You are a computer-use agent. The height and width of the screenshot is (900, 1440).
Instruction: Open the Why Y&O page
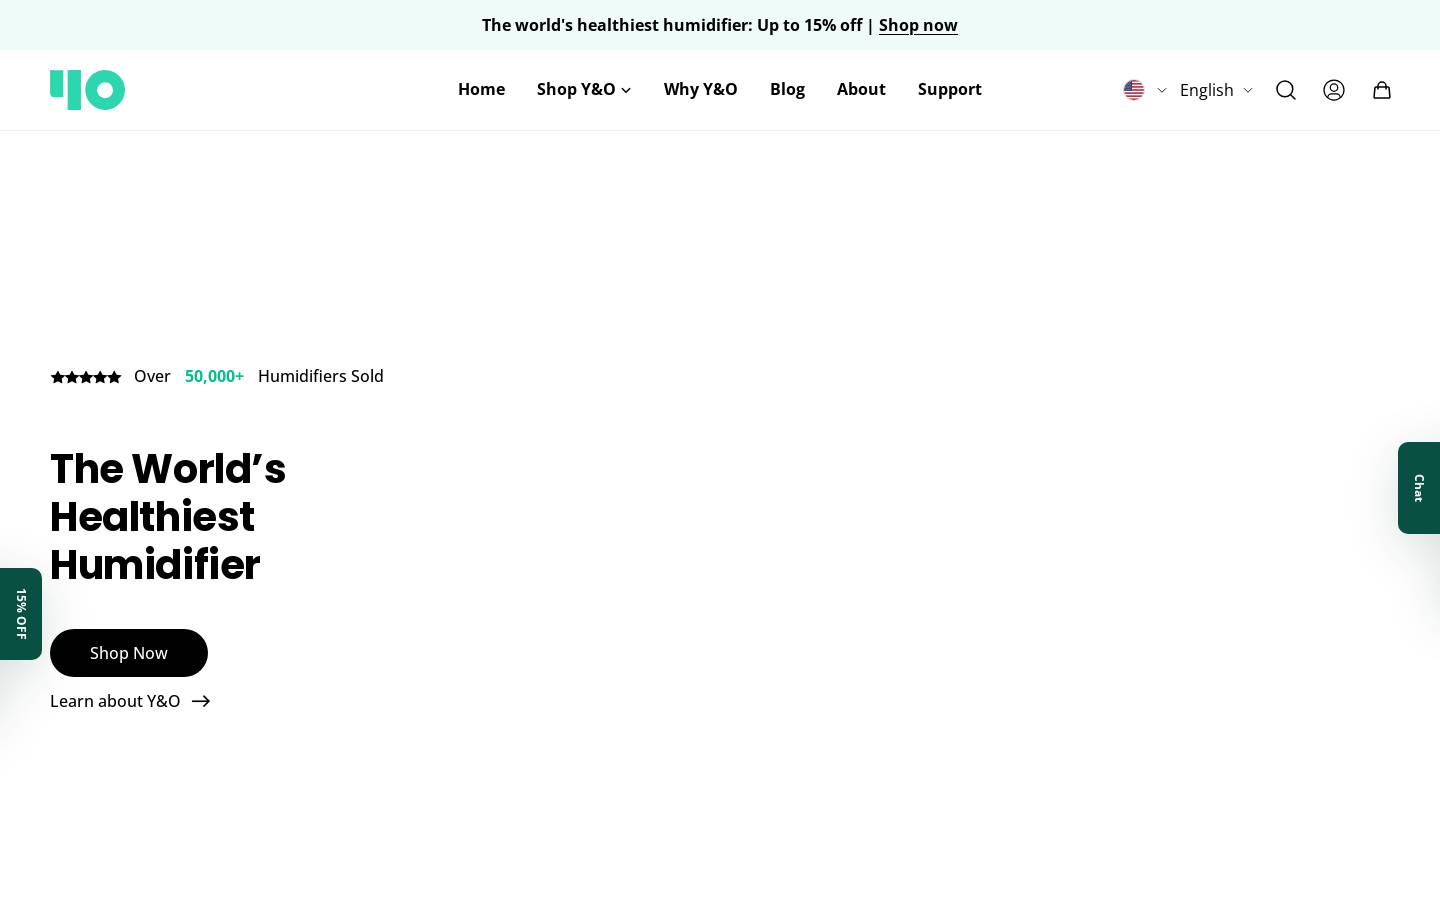[x=701, y=89]
